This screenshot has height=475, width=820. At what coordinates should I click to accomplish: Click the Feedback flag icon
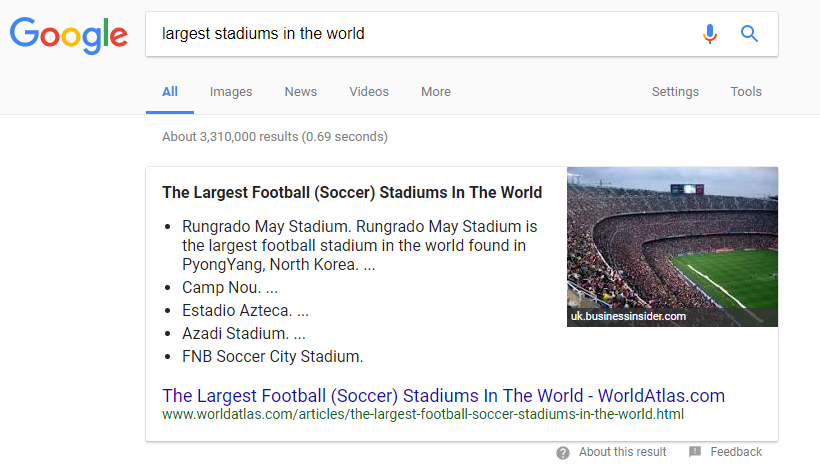click(695, 451)
